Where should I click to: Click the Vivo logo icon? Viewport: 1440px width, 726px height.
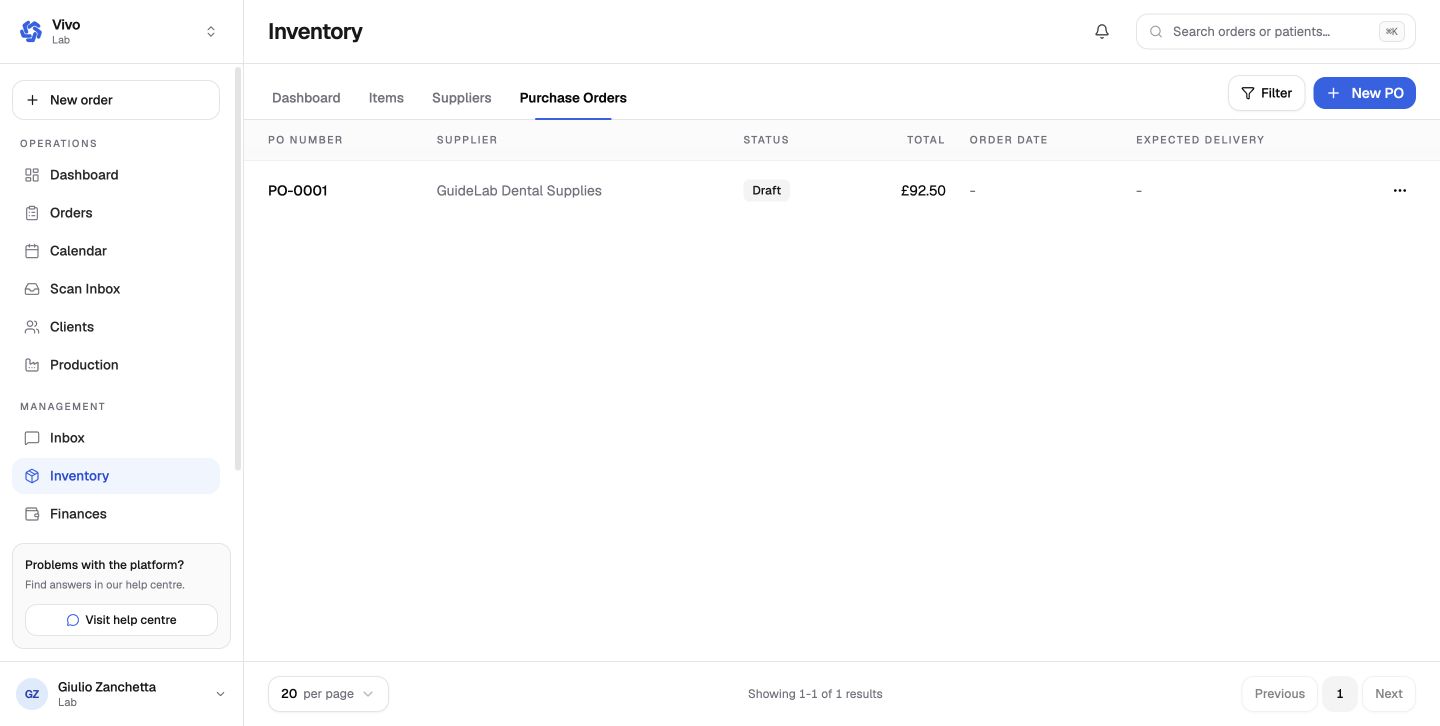[x=31, y=32]
